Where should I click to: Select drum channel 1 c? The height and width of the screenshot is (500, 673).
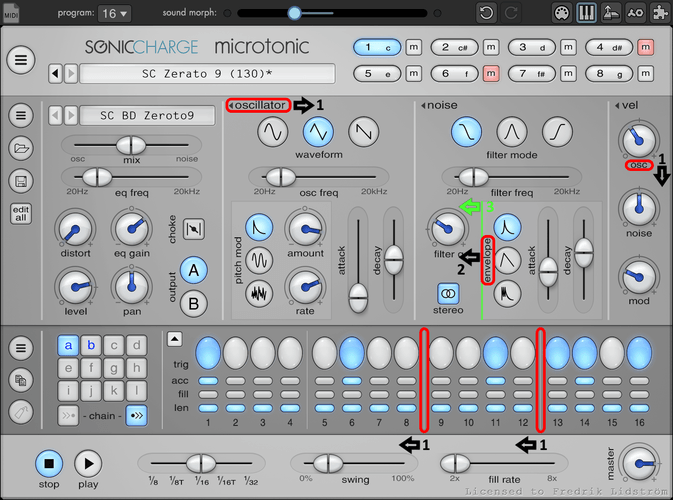tap(377, 47)
